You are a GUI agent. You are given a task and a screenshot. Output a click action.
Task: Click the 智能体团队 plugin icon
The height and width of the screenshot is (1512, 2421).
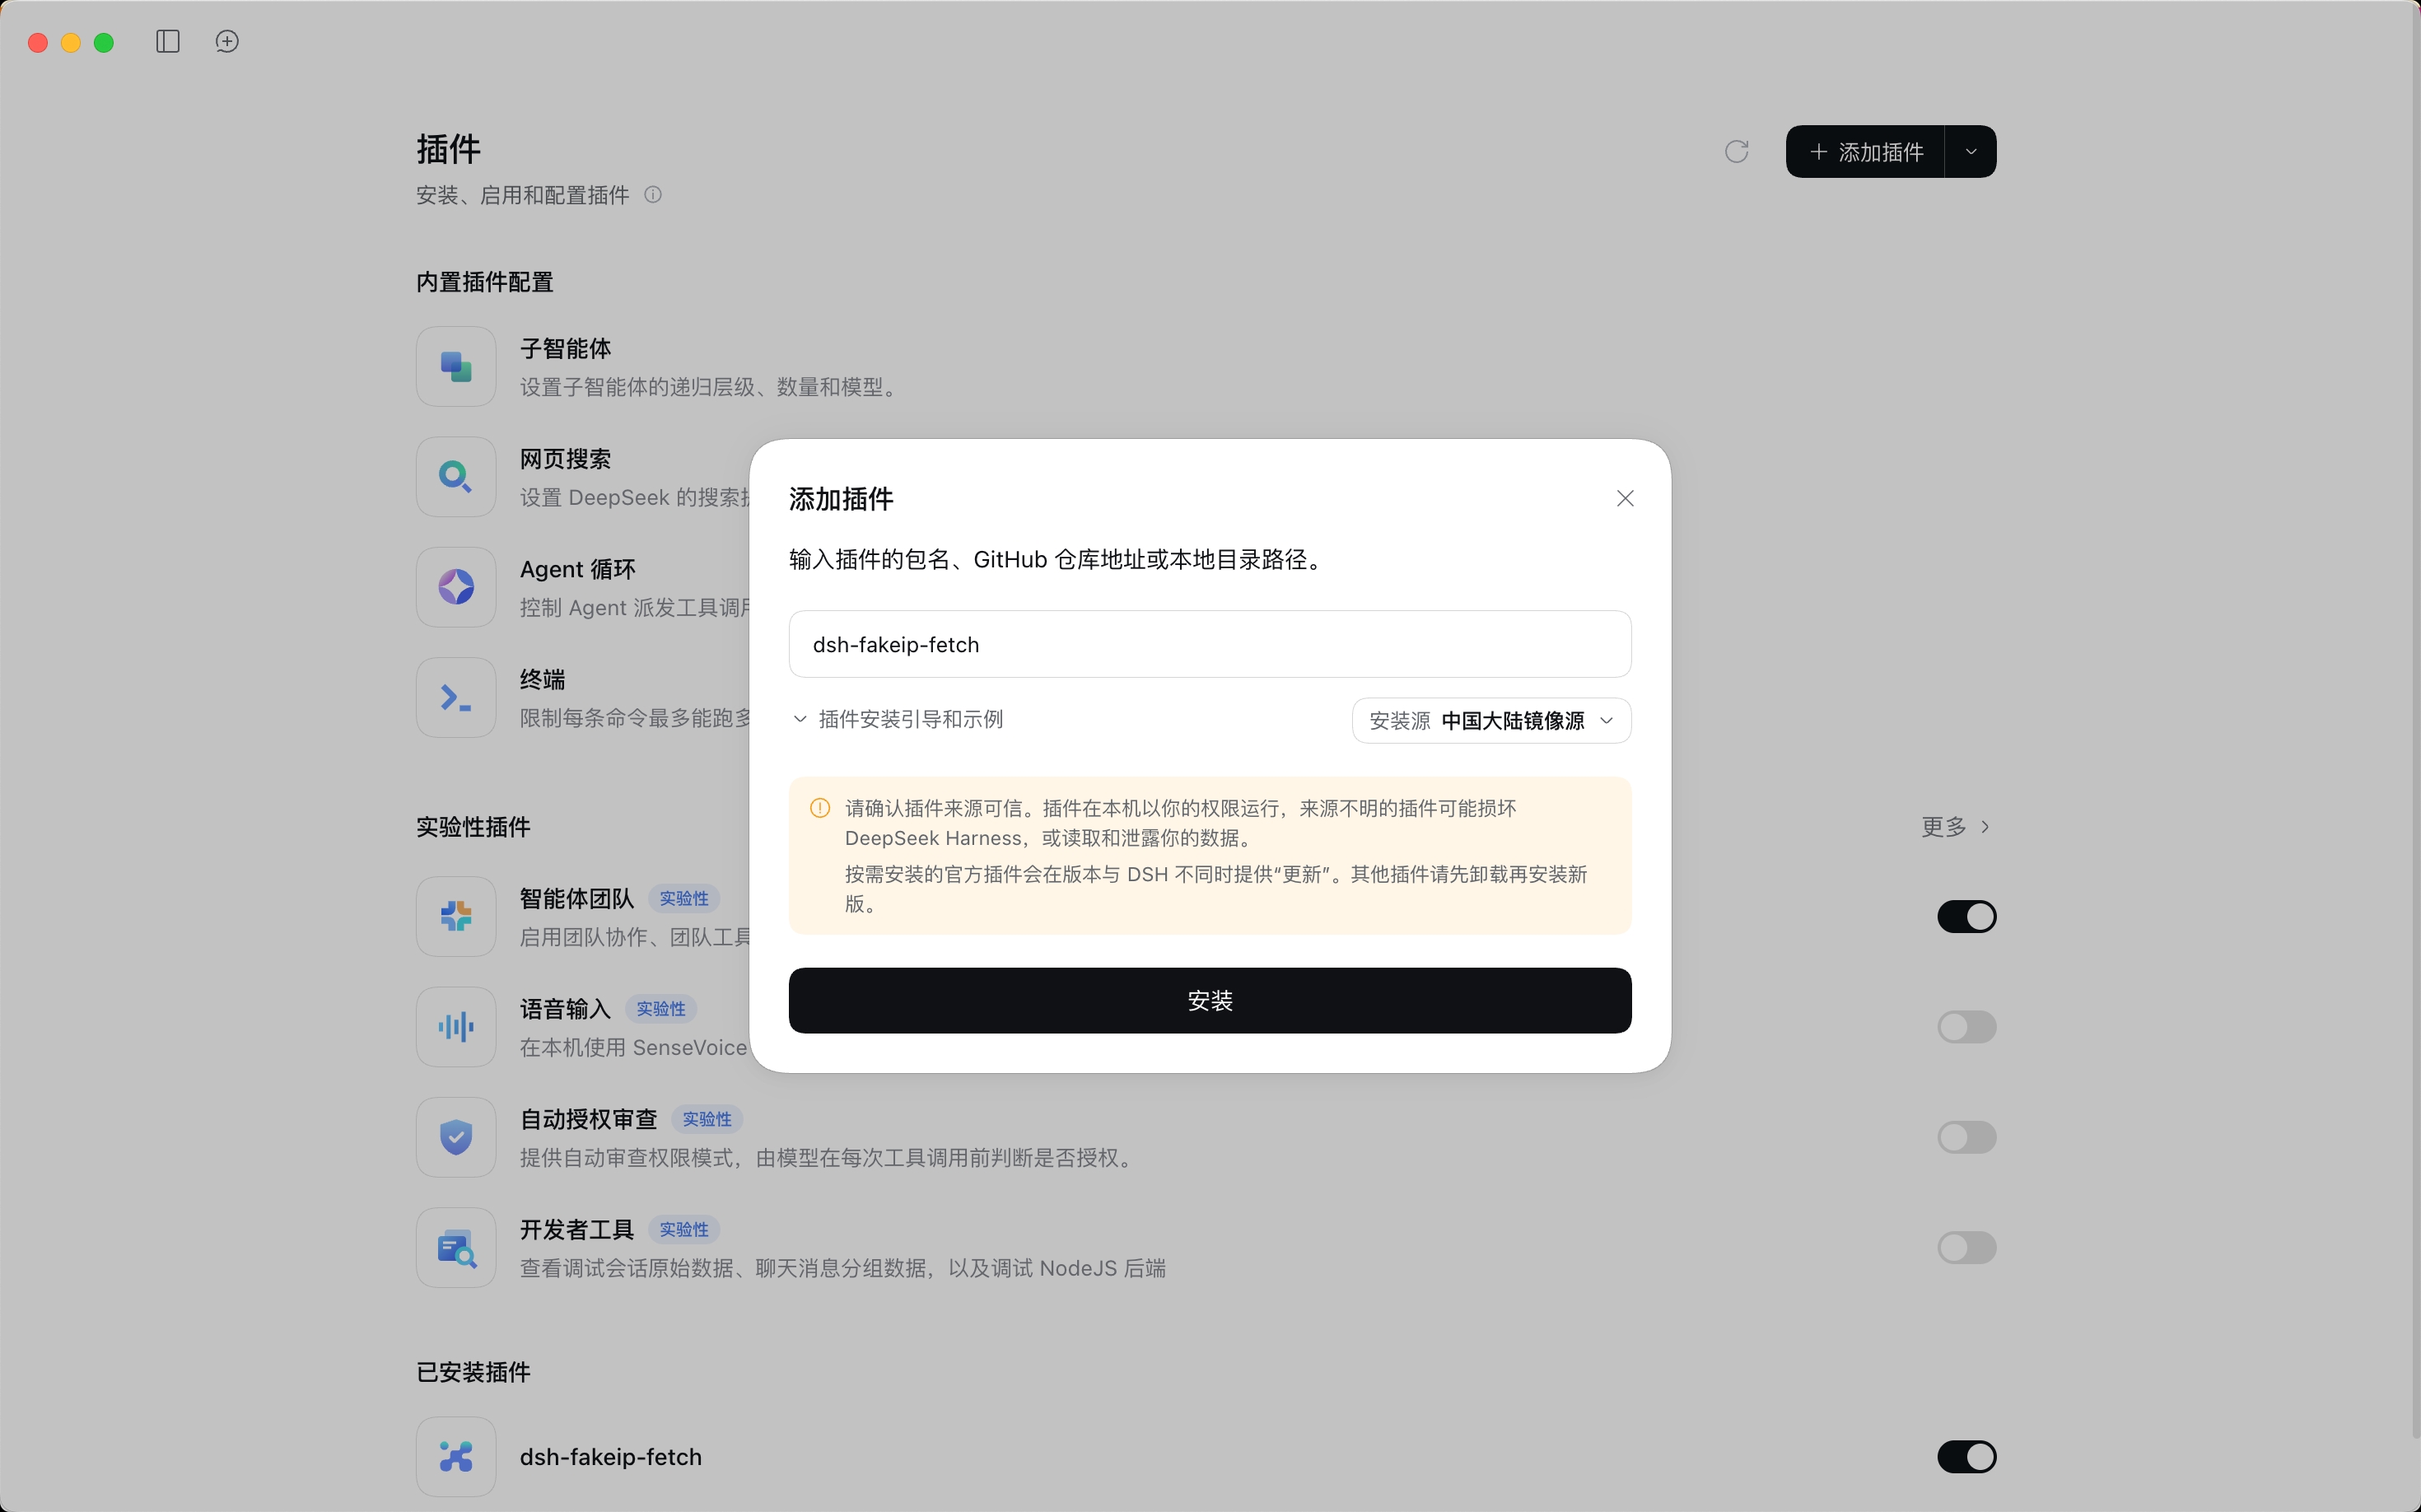(456, 916)
